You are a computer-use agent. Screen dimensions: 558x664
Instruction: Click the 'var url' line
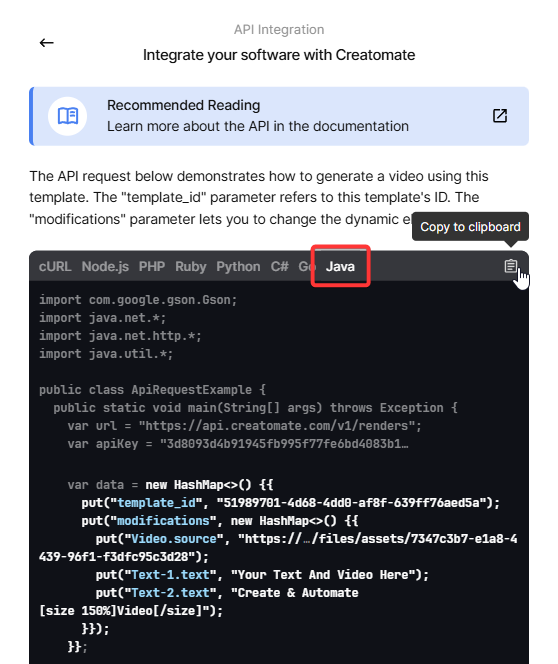coord(245,426)
